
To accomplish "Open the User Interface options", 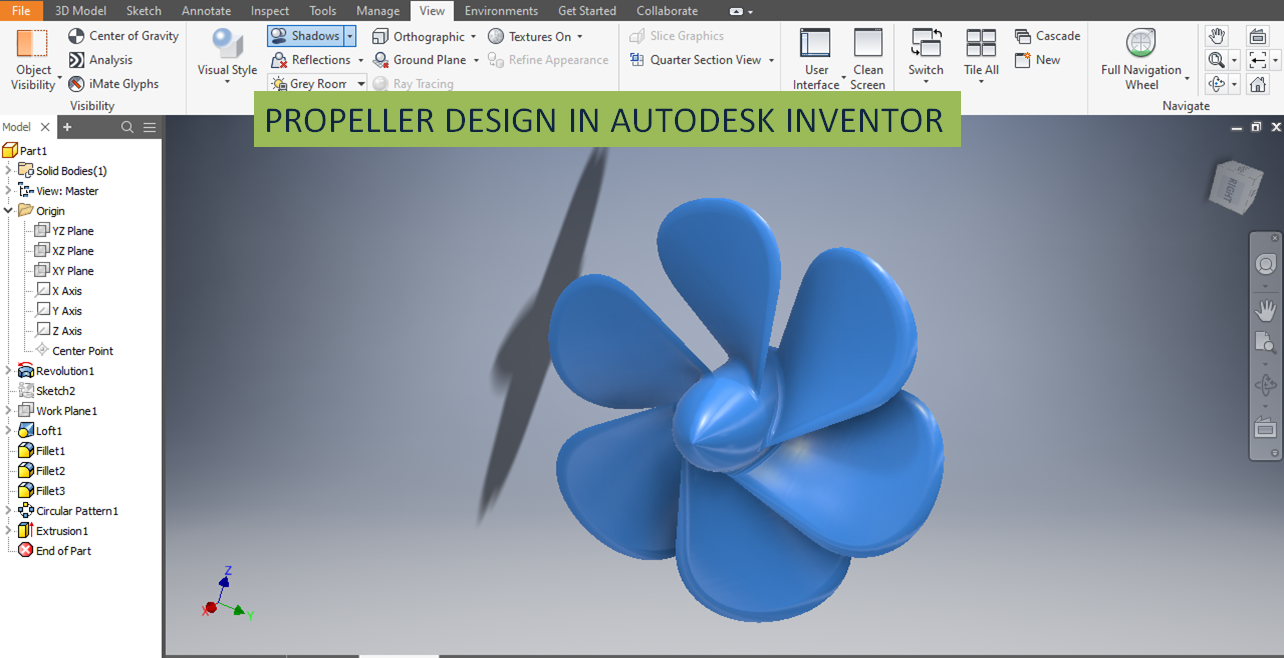I will point(816,59).
